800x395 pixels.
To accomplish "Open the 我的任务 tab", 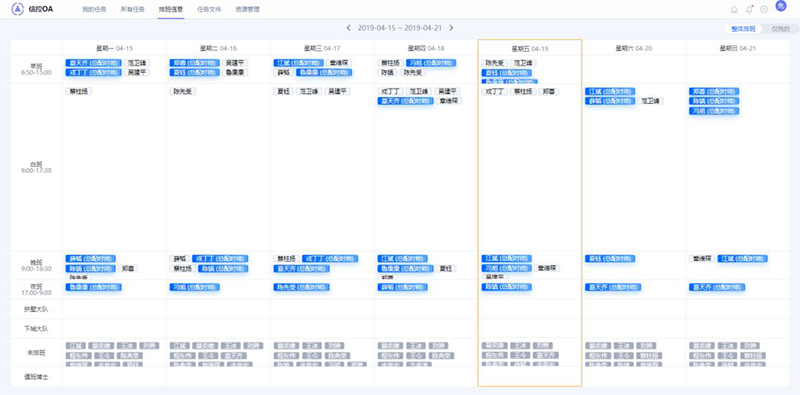I will pos(94,9).
